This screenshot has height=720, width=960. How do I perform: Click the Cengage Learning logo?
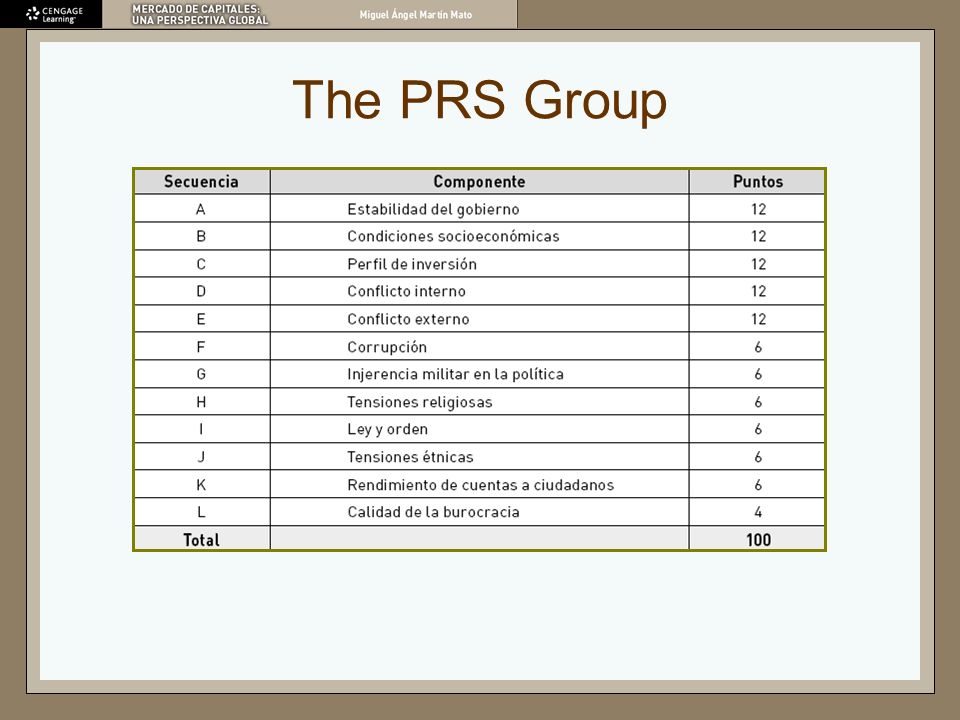pyautogui.click(x=54, y=14)
